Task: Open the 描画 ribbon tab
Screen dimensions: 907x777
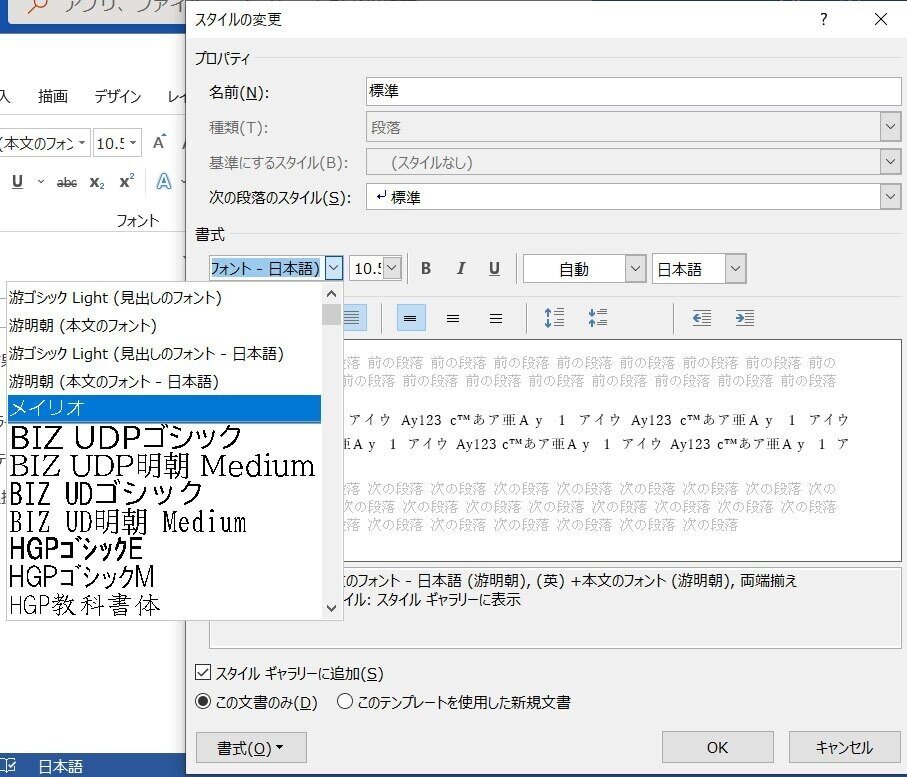Action: tap(53, 96)
